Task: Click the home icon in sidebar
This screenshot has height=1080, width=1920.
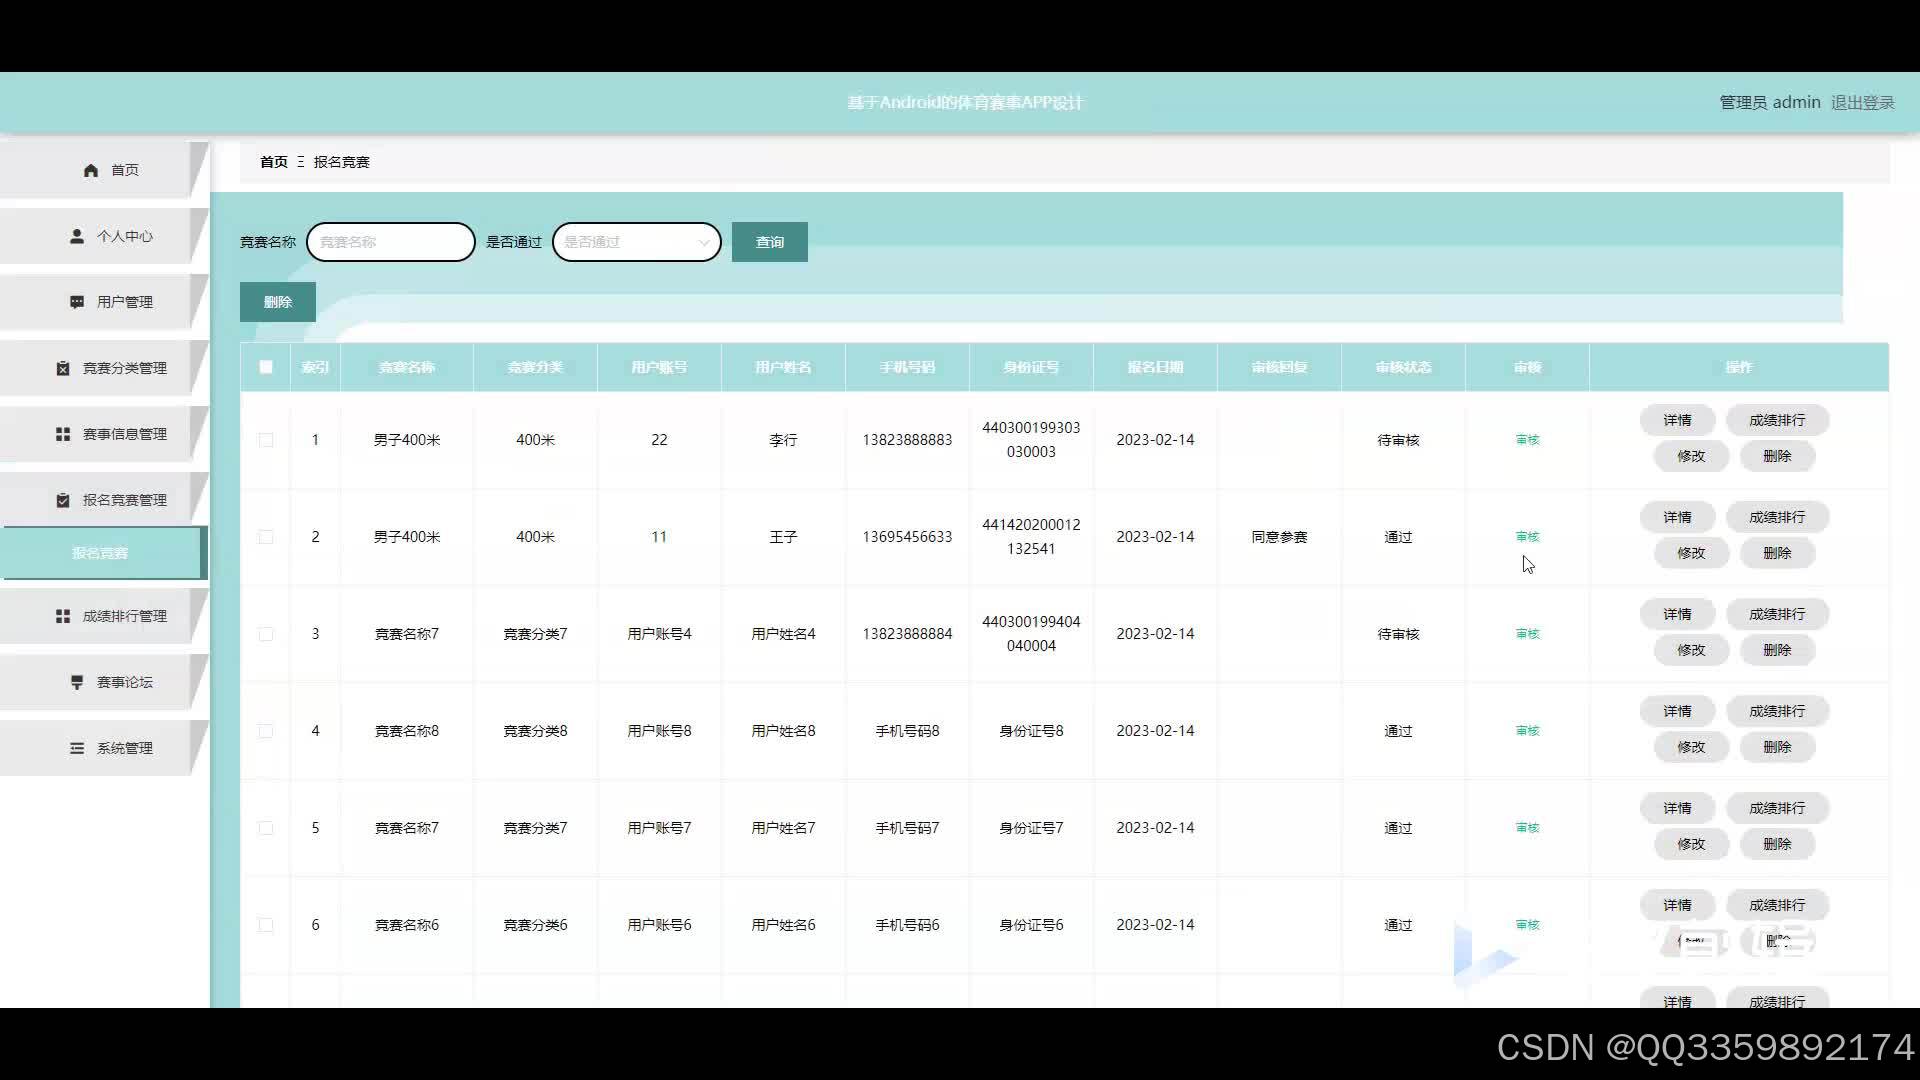Action: tap(91, 170)
